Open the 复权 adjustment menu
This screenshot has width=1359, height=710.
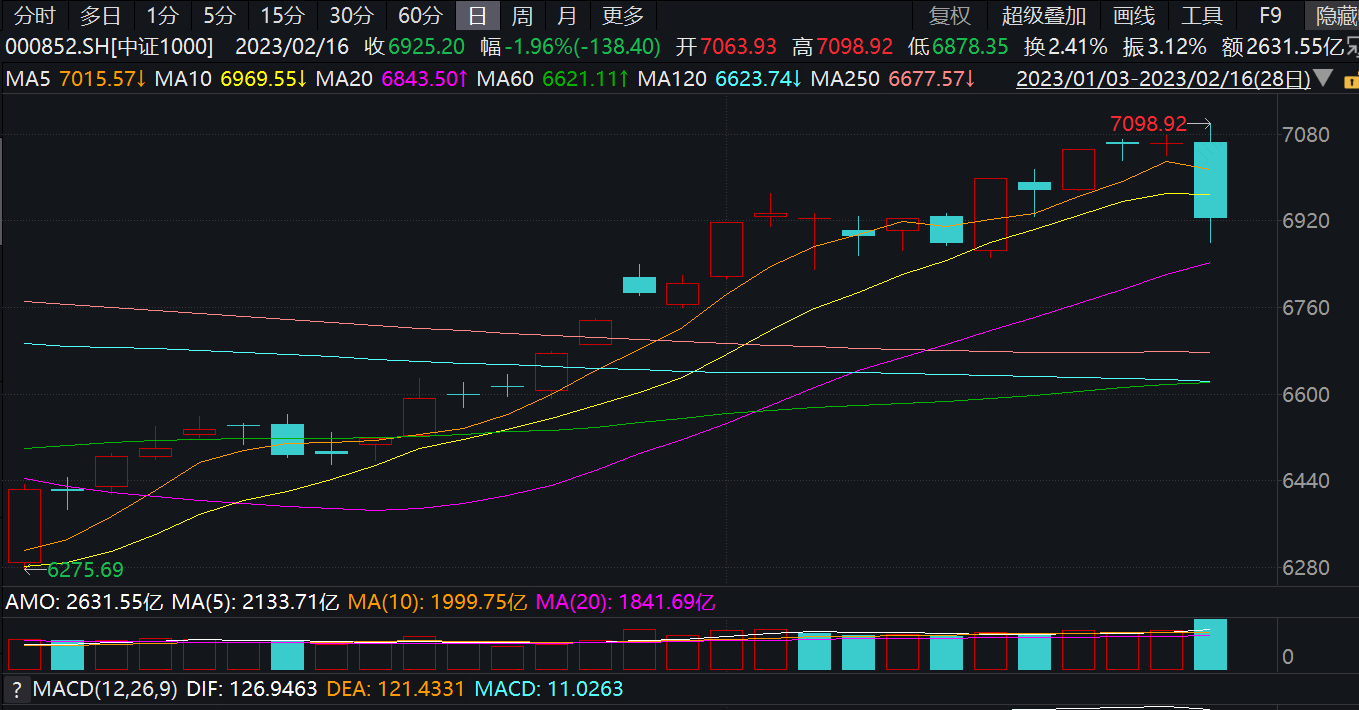pyautogui.click(x=949, y=15)
